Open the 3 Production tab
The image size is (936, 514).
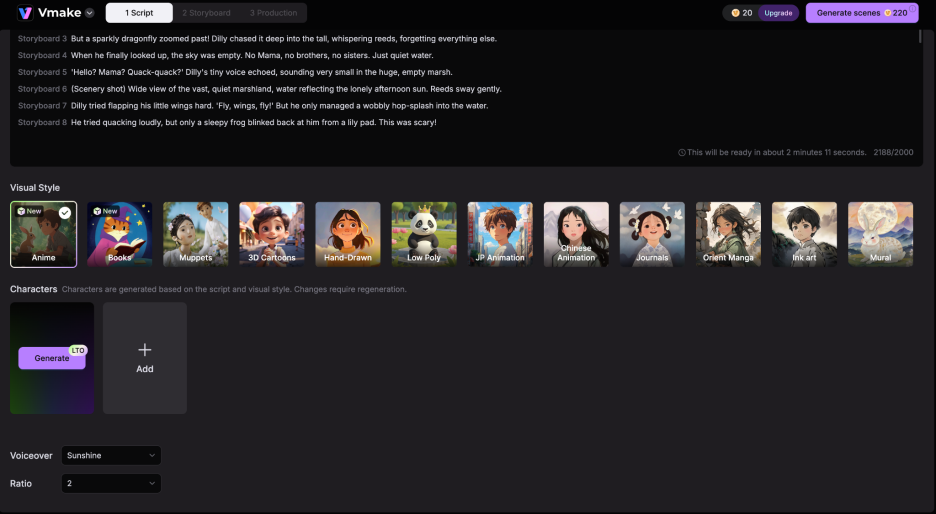(x=274, y=13)
